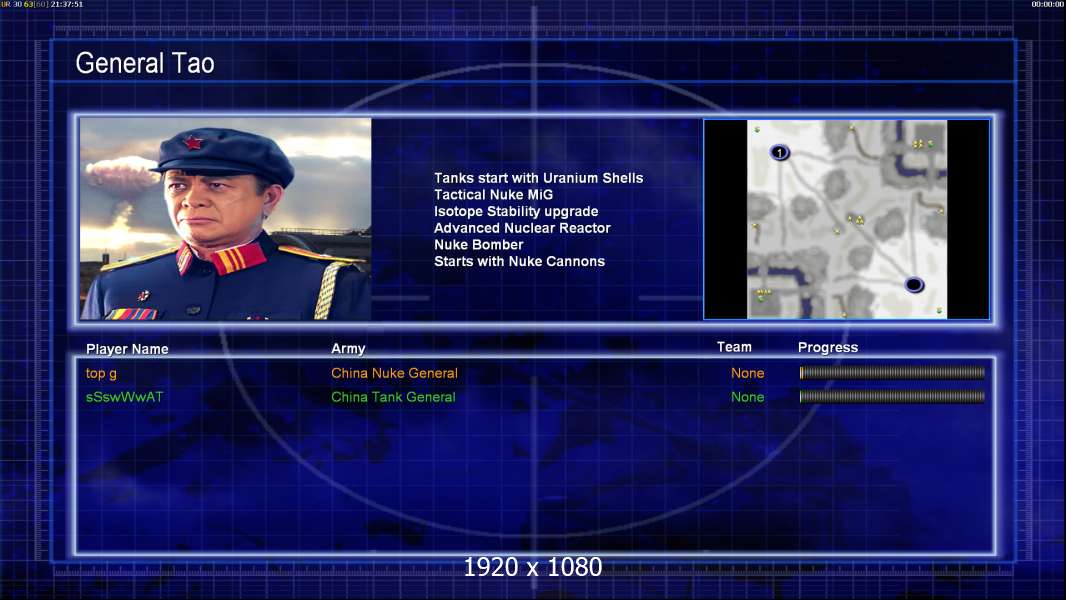Click the Progress column header
1066x600 pixels.
coord(828,347)
